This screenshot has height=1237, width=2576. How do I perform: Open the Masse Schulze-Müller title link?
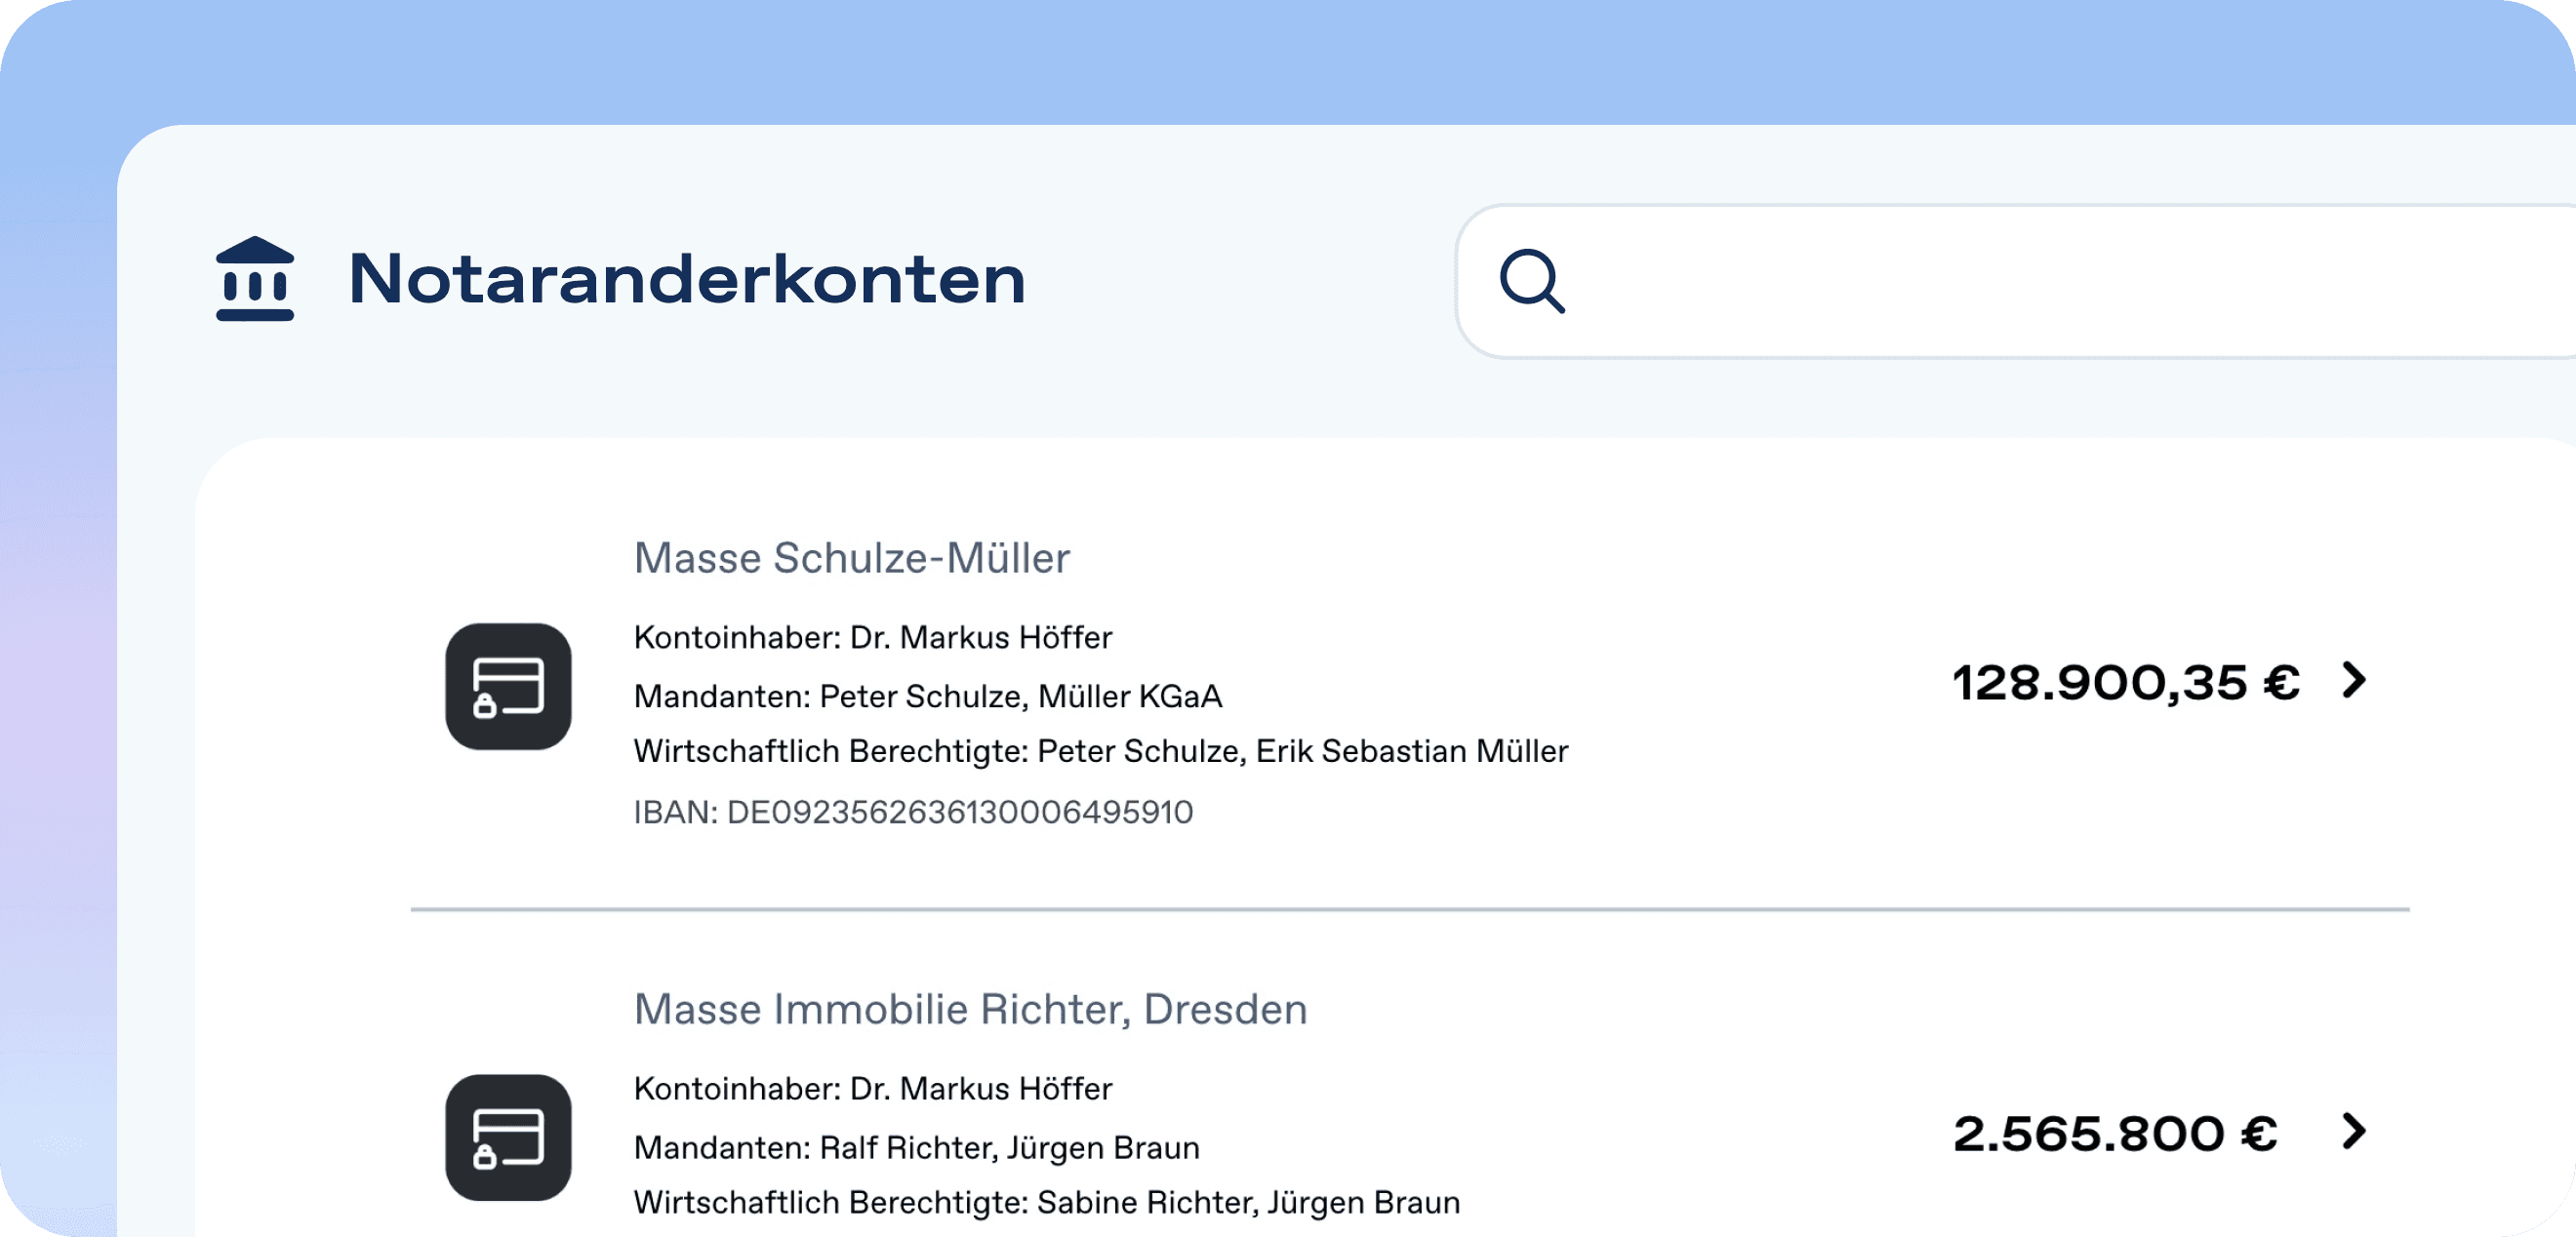(x=851, y=558)
